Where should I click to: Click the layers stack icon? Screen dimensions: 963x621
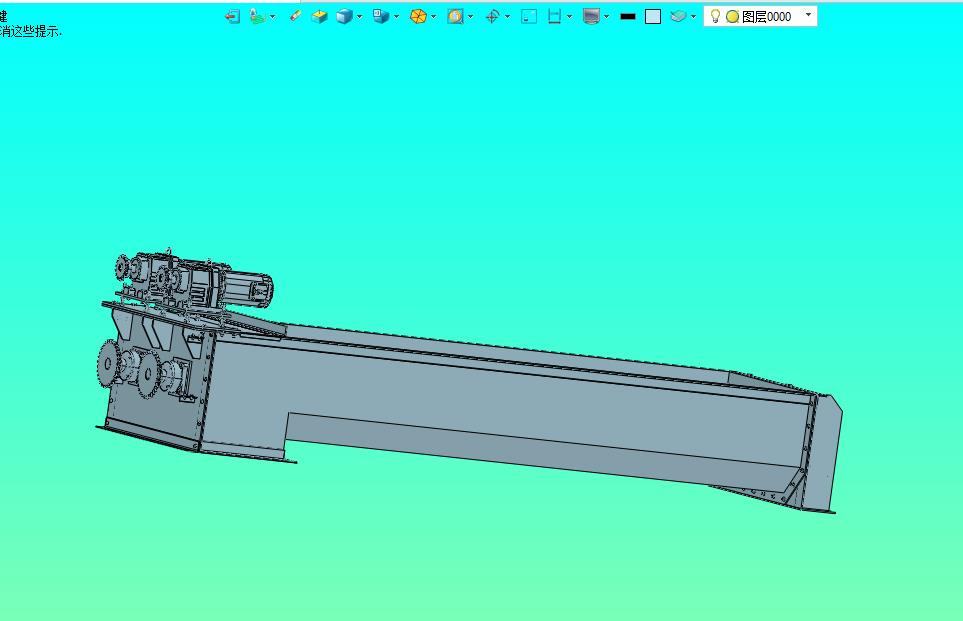678,16
